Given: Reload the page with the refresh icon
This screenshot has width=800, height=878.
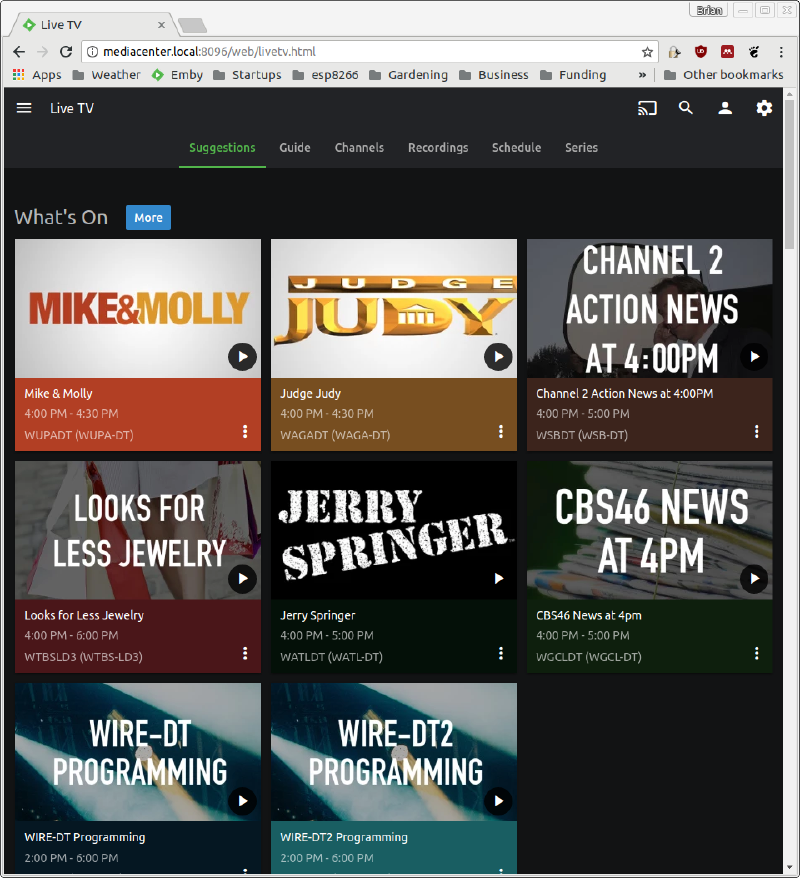Looking at the screenshot, I should point(66,52).
